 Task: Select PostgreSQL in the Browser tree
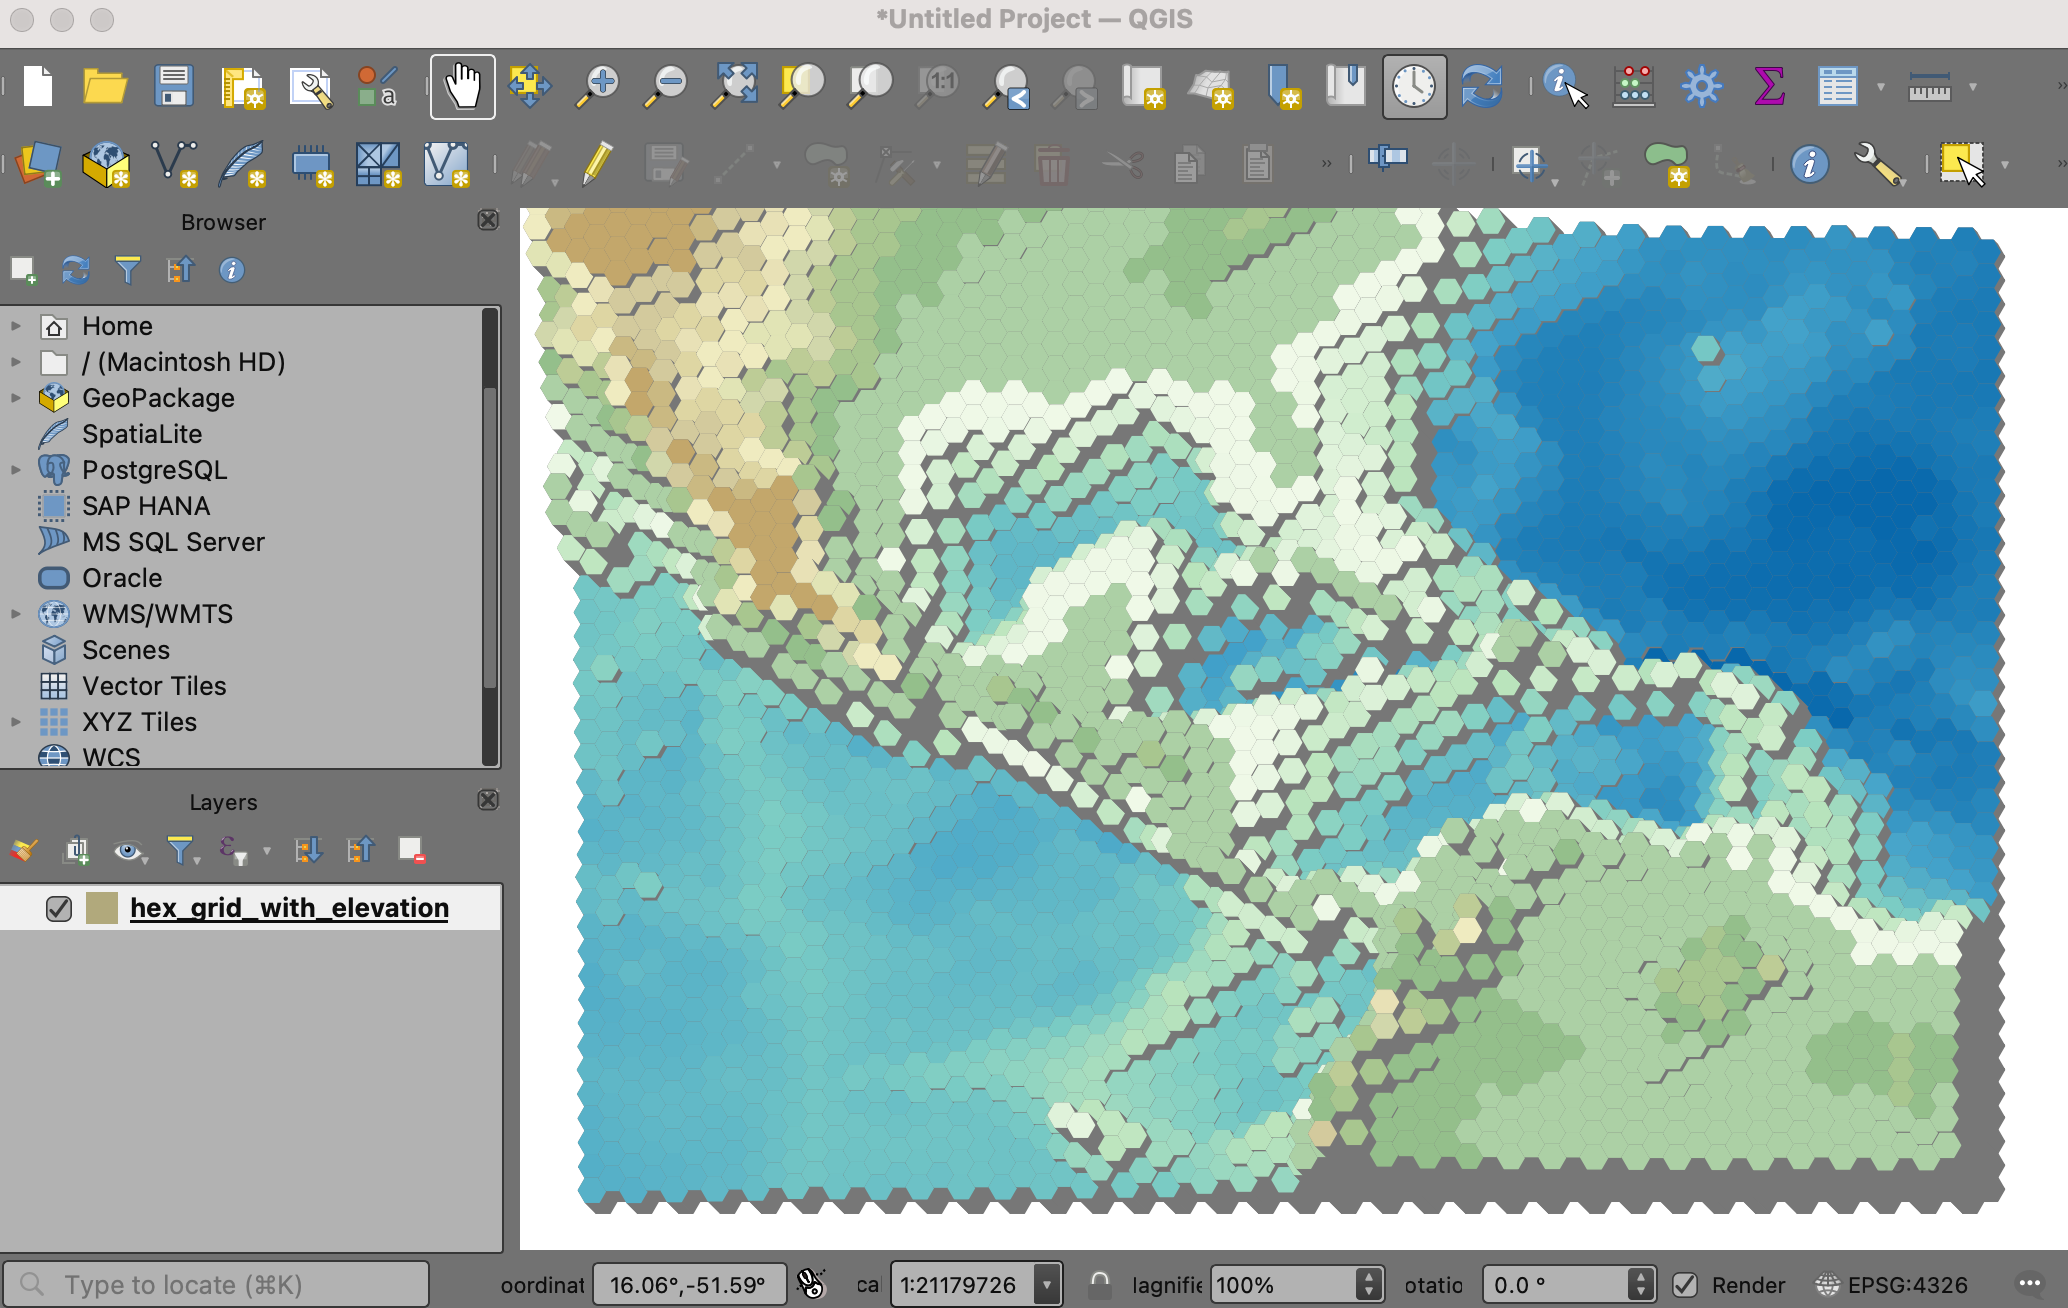154,470
